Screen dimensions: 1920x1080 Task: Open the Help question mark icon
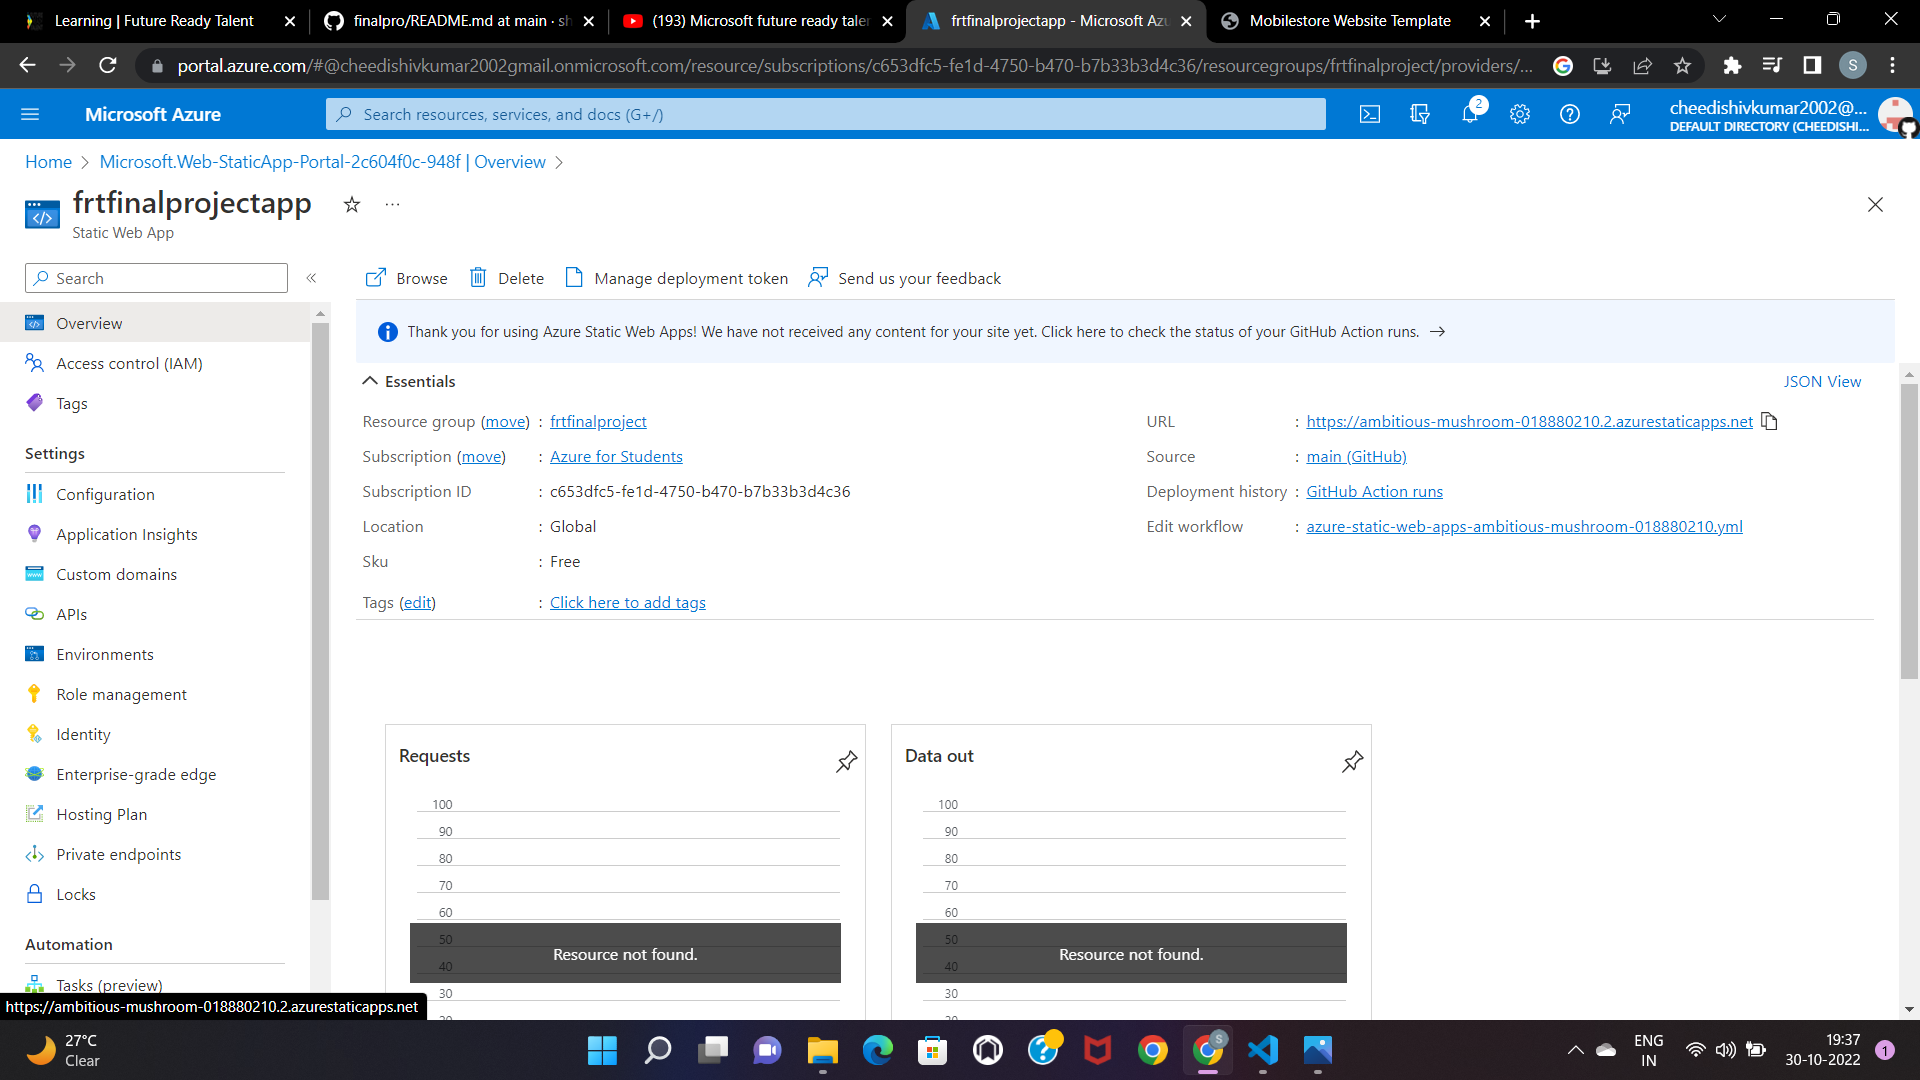[x=1569, y=114]
